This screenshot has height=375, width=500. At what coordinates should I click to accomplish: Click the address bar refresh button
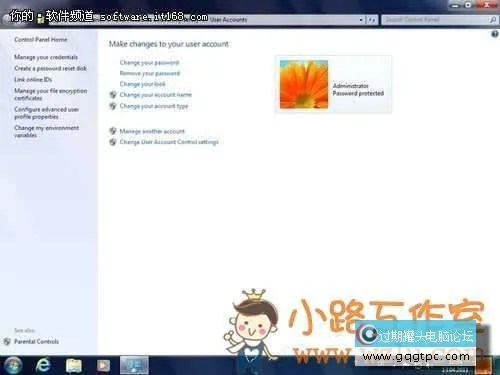(372, 20)
